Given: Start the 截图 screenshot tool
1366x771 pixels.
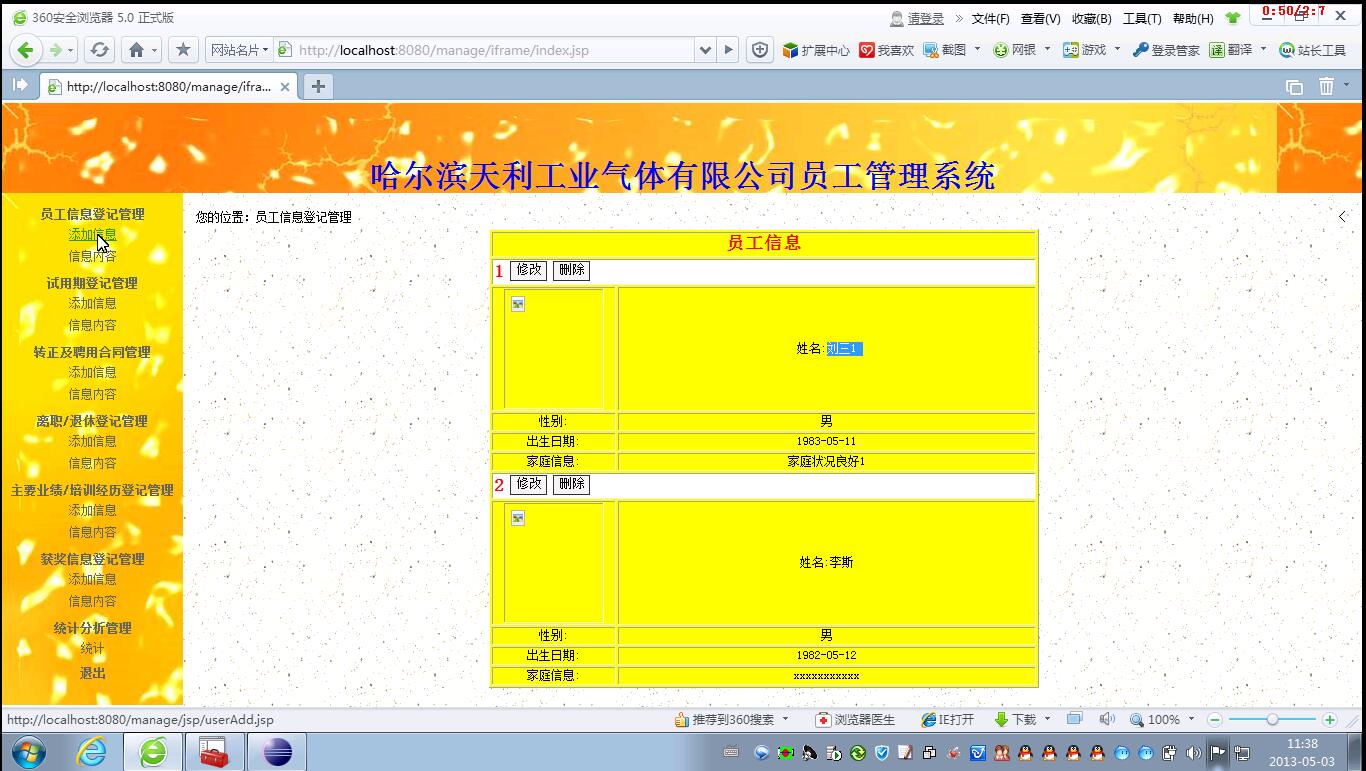Looking at the screenshot, I should pyautogui.click(x=946, y=50).
